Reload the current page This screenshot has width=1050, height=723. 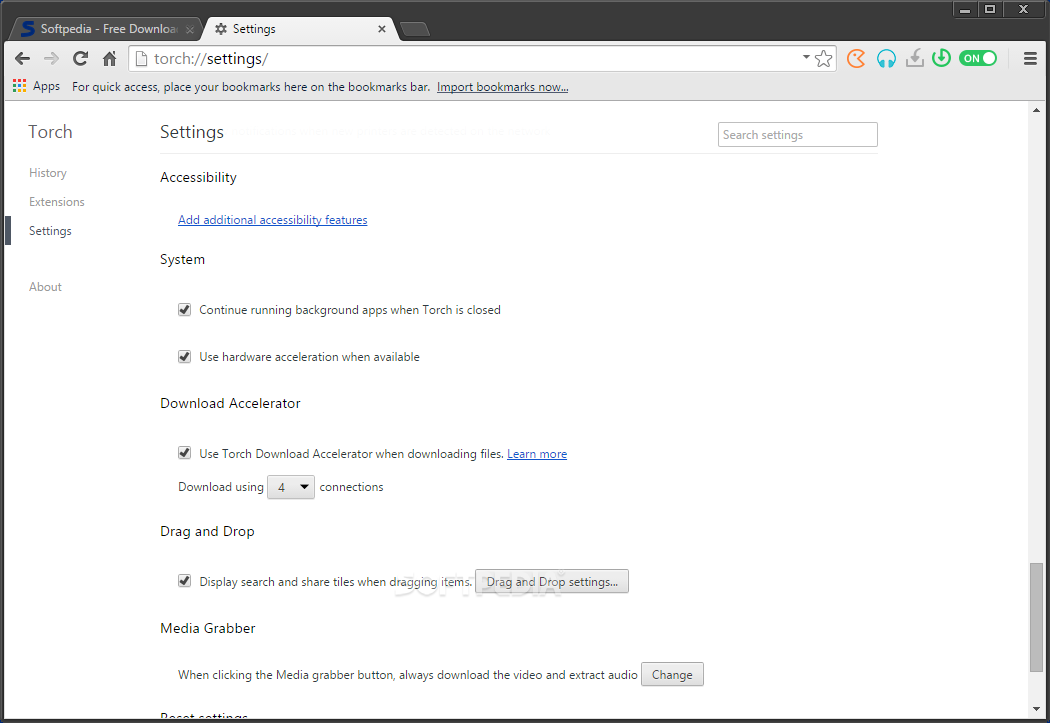80,59
